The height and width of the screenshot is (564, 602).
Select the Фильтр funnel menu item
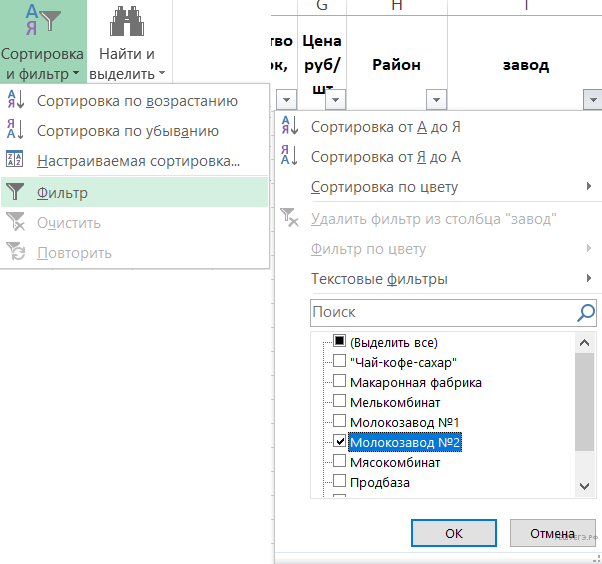62,193
